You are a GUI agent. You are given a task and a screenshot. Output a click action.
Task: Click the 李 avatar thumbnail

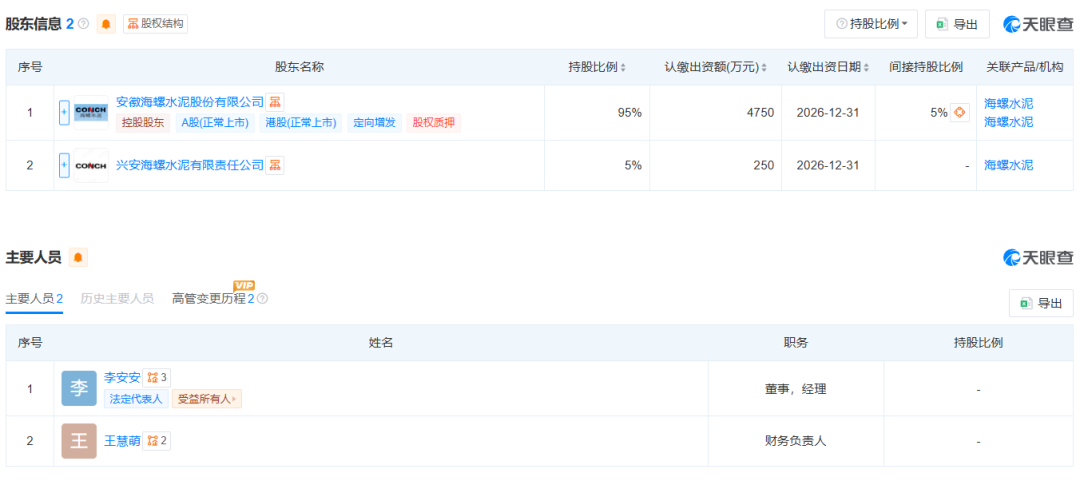[79, 389]
